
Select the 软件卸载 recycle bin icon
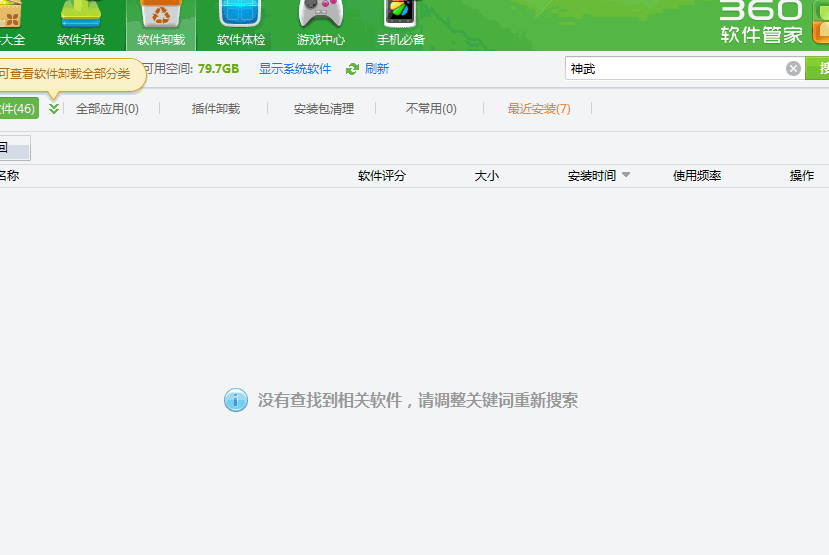161,14
